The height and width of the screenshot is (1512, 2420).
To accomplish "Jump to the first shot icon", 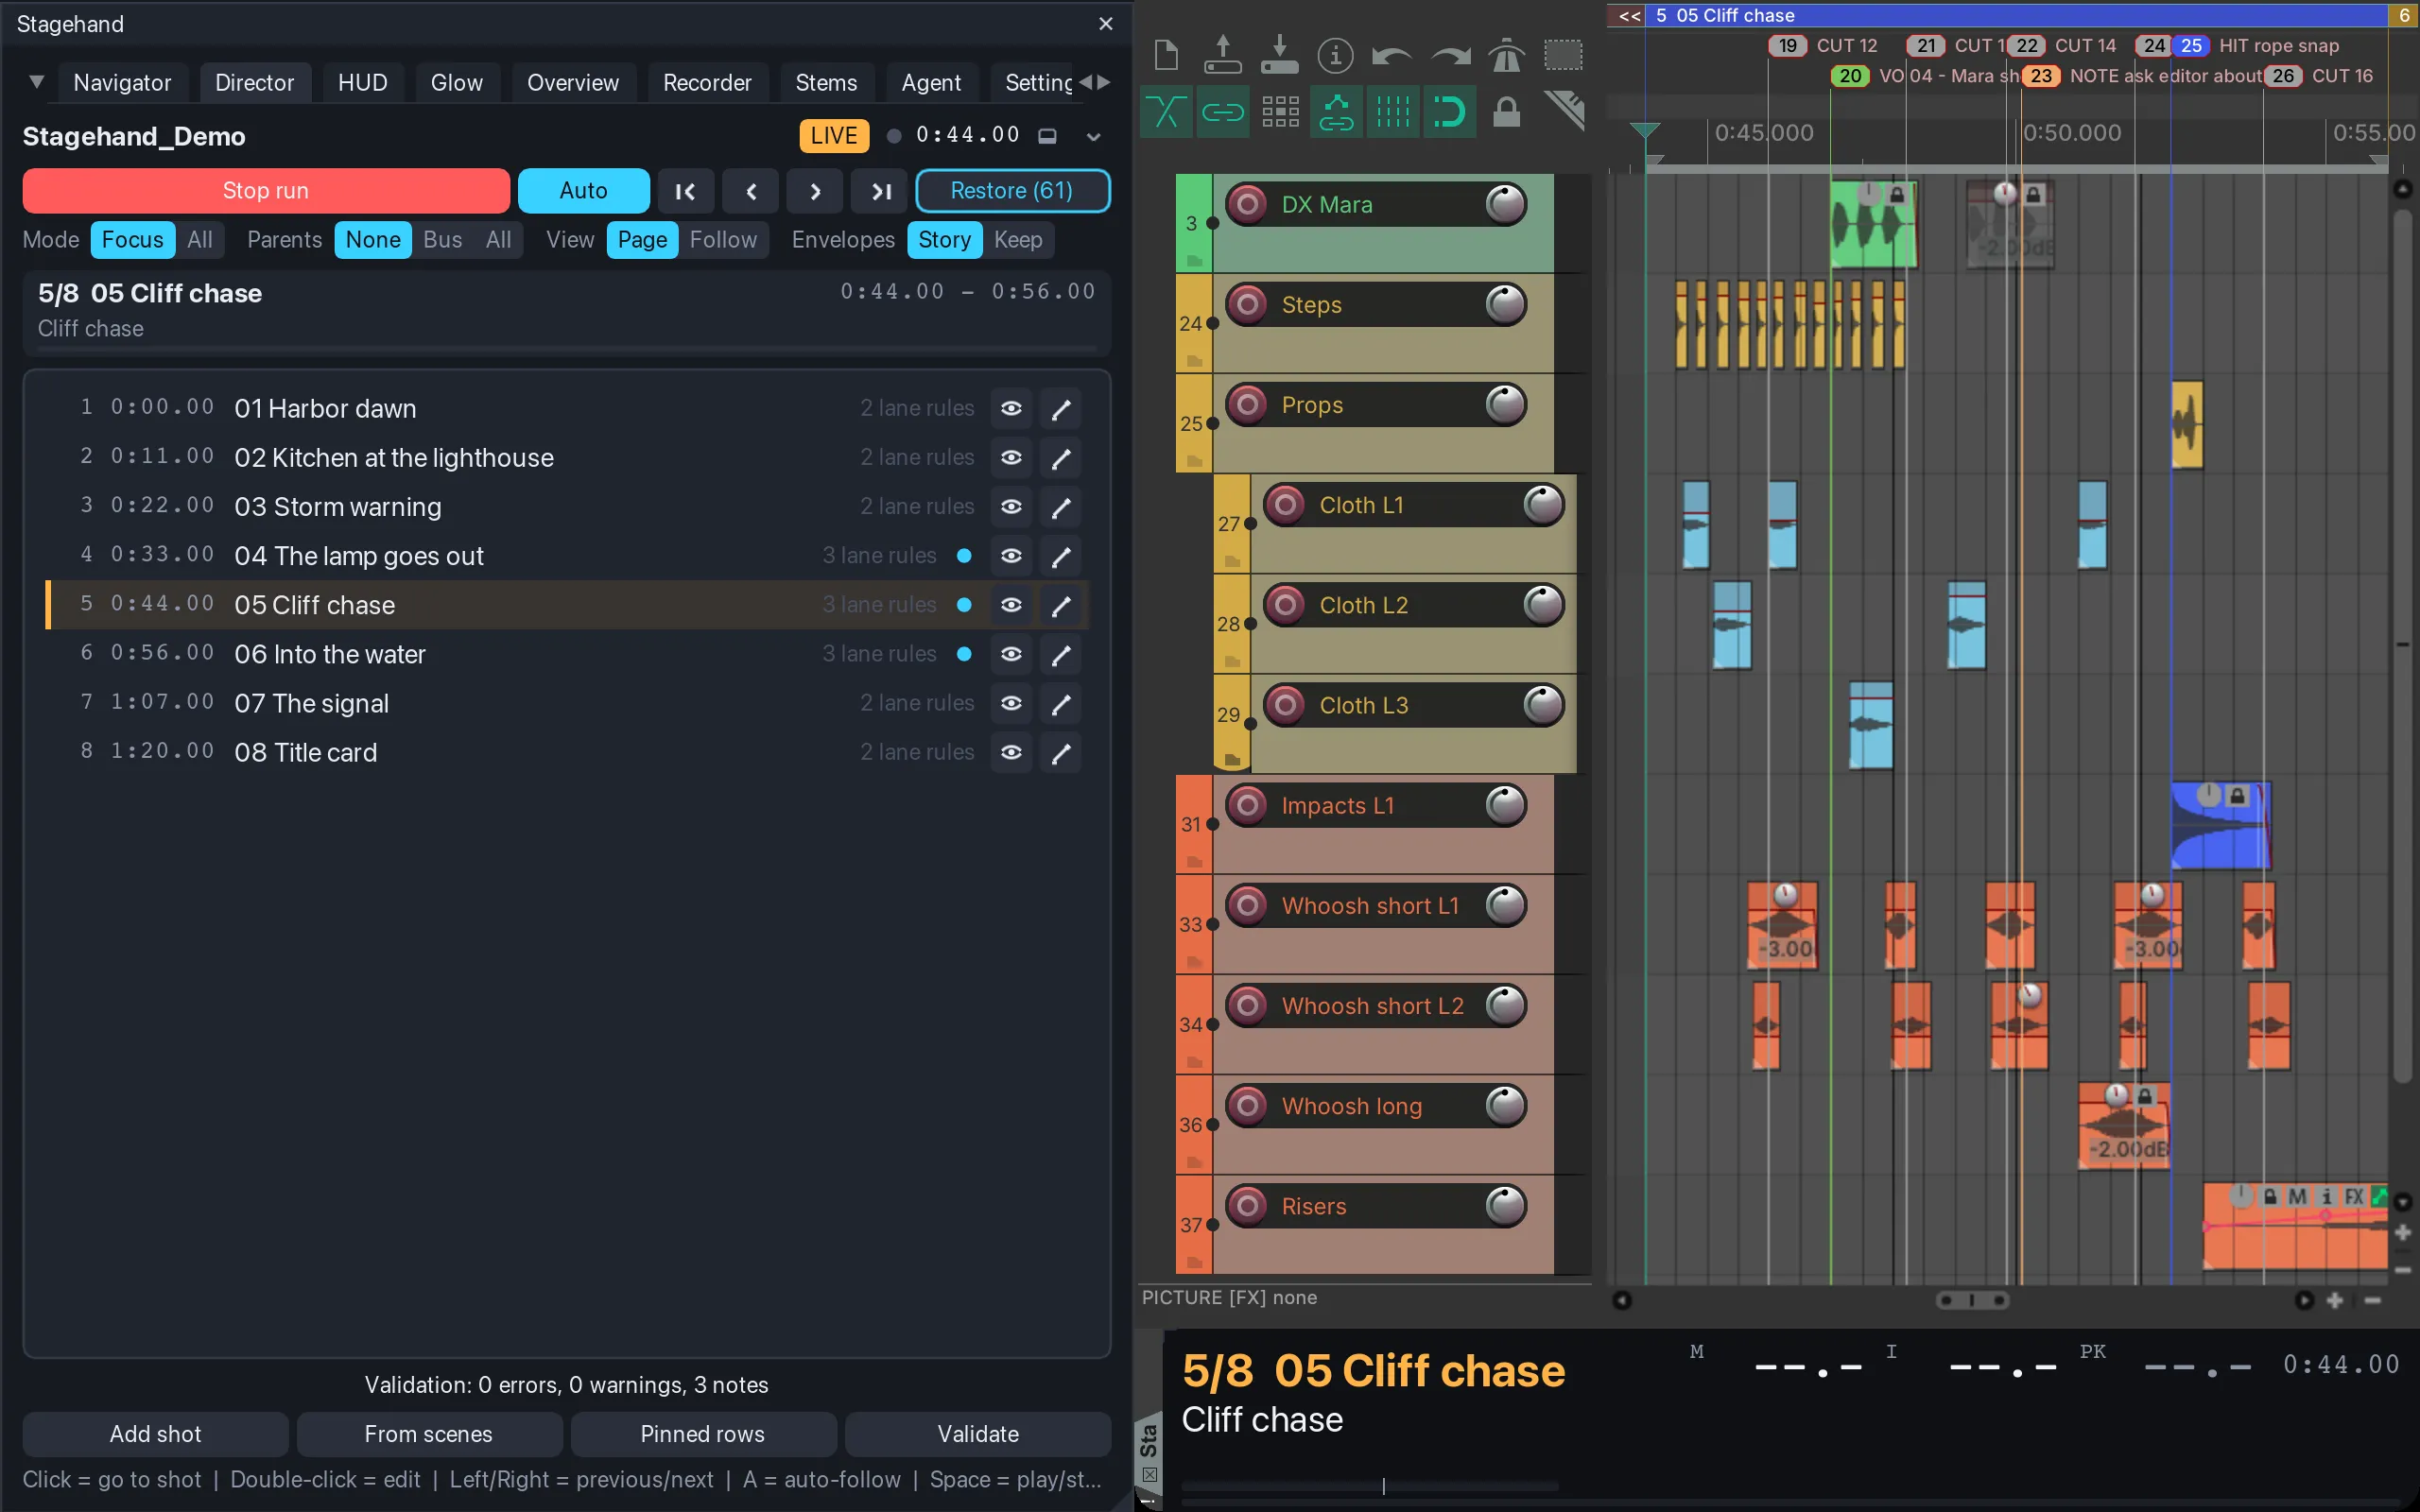I will [686, 191].
